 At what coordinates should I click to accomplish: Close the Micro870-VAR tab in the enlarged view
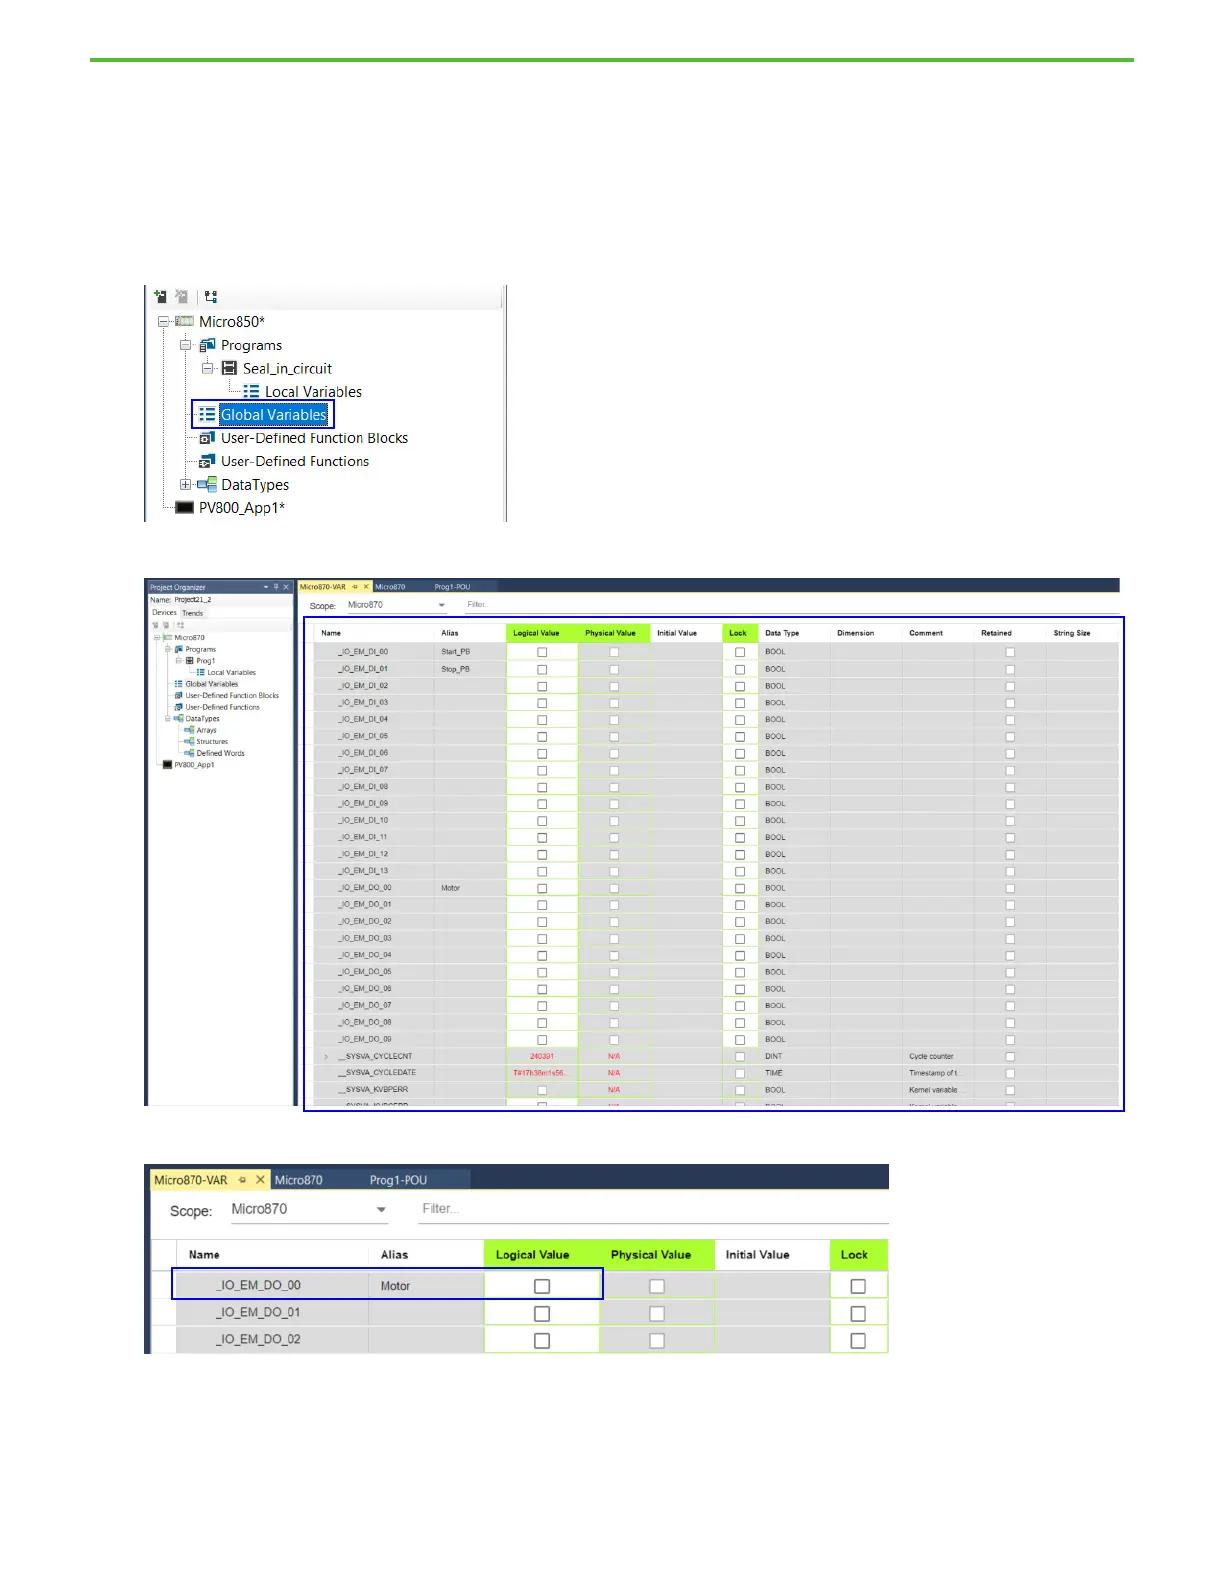[260, 1180]
